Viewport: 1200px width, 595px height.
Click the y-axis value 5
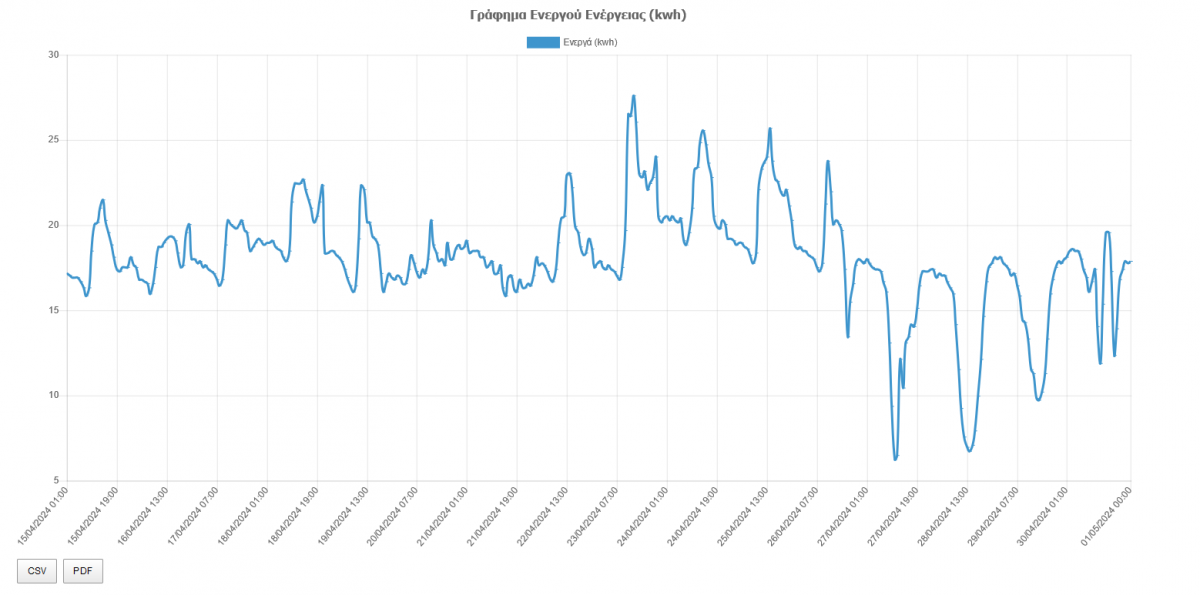(x=56, y=480)
